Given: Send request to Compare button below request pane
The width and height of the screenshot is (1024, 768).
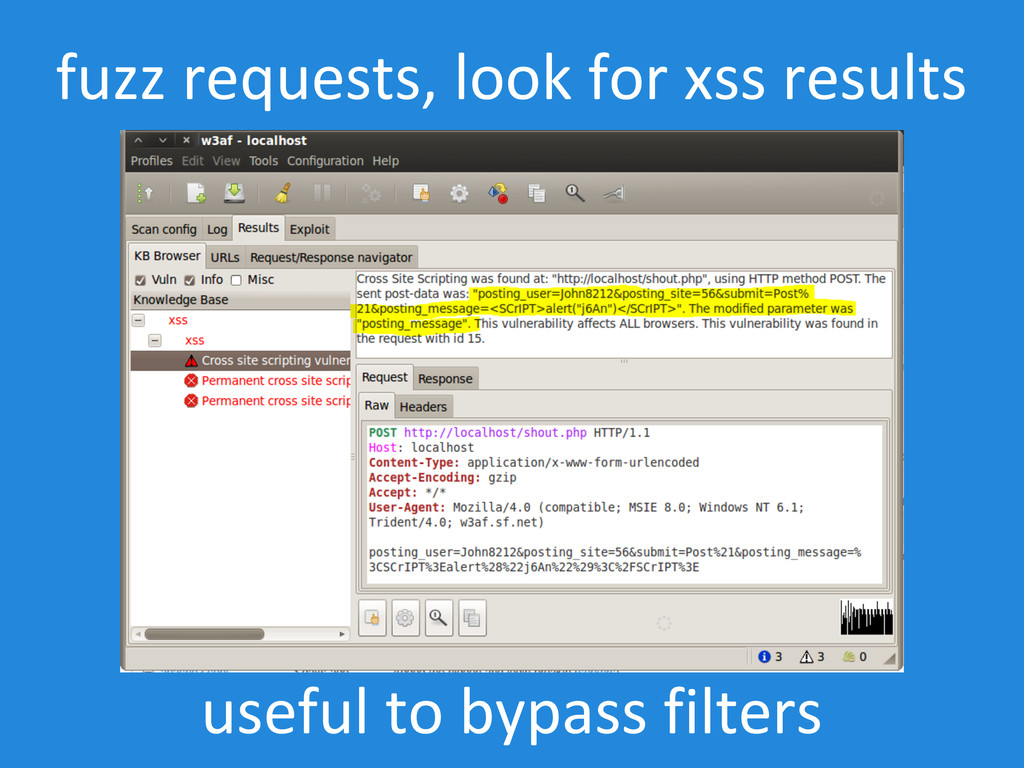Looking at the screenshot, I should [x=472, y=617].
